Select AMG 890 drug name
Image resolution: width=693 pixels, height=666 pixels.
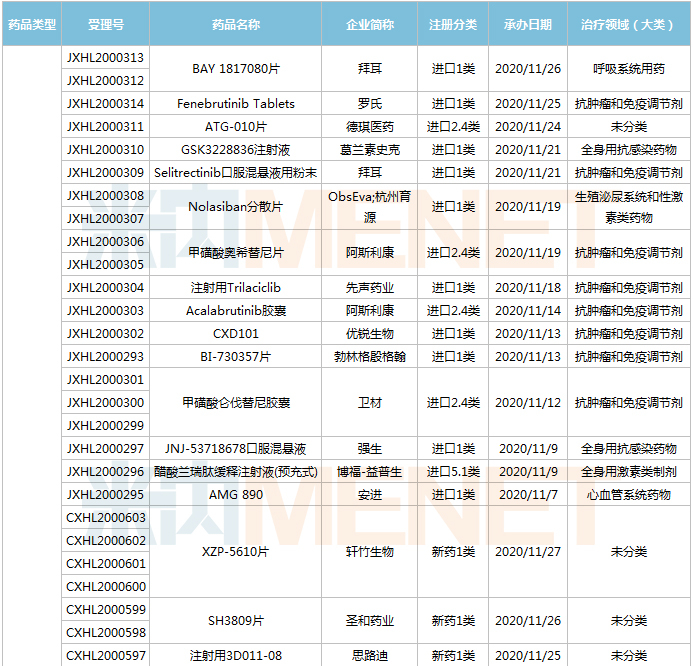(235, 494)
